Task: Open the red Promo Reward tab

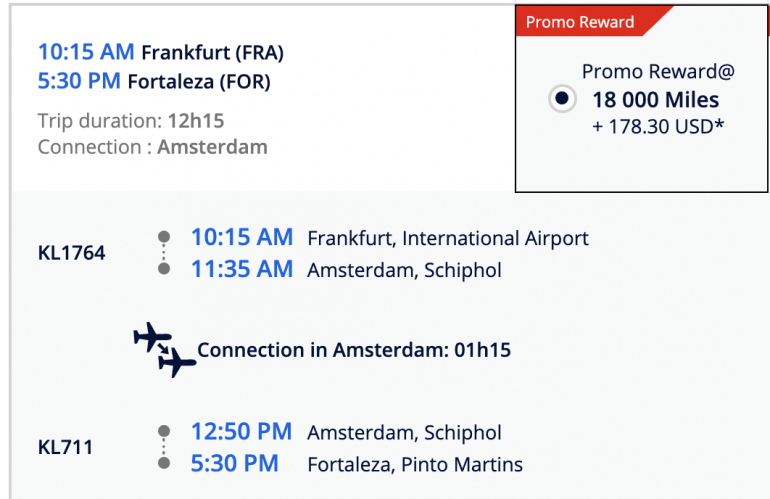Action: coord(580,22)
